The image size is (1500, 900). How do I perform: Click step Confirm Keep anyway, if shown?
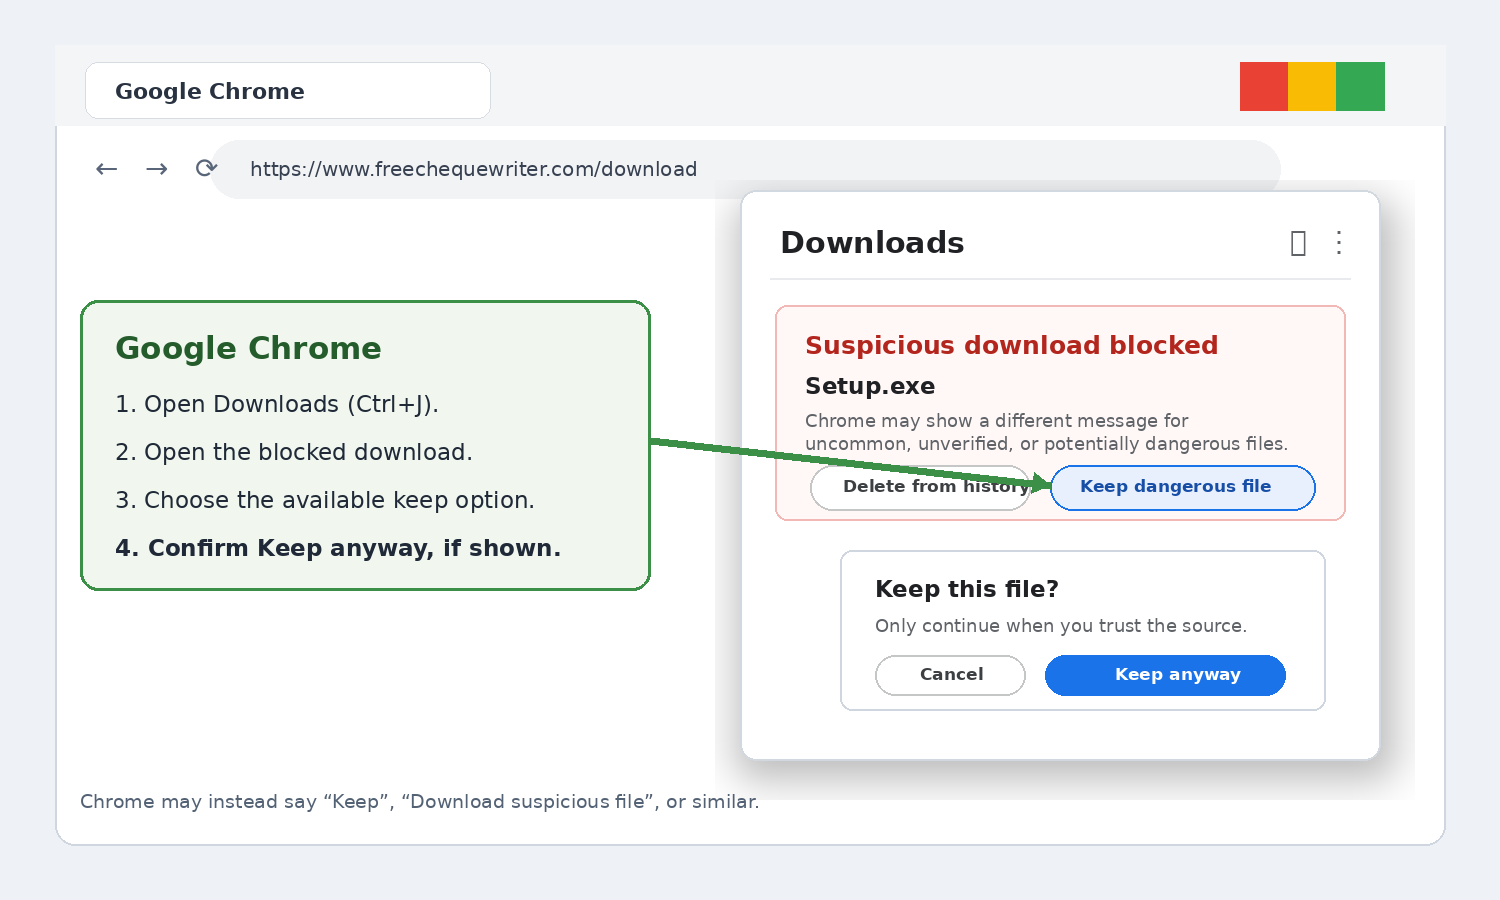pyautogui.click(x=338, y=548)
